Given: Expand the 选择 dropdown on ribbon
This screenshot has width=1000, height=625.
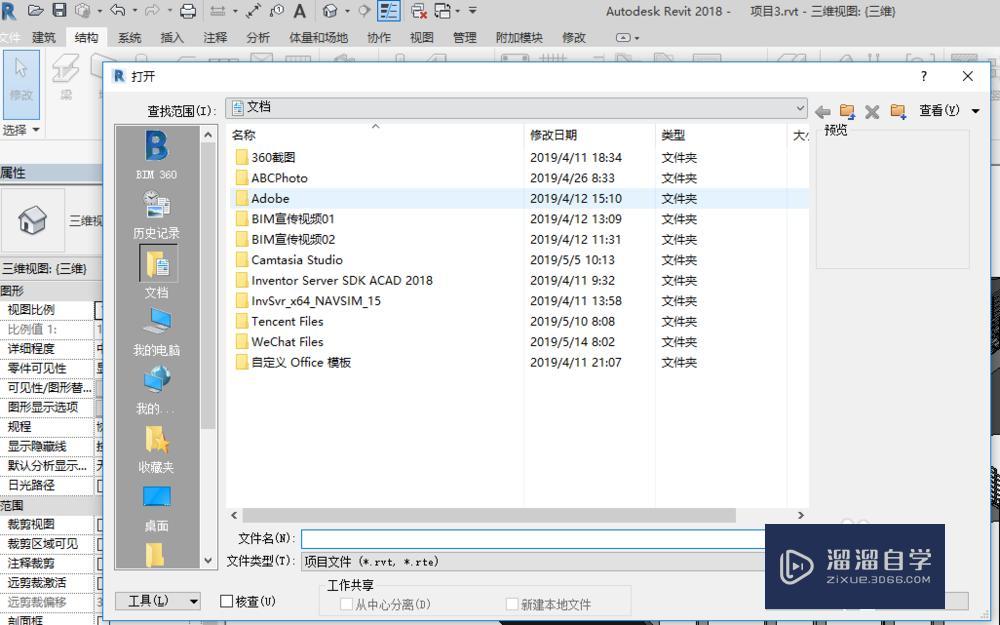Looking at the screenshot, I should click(21, 130).
